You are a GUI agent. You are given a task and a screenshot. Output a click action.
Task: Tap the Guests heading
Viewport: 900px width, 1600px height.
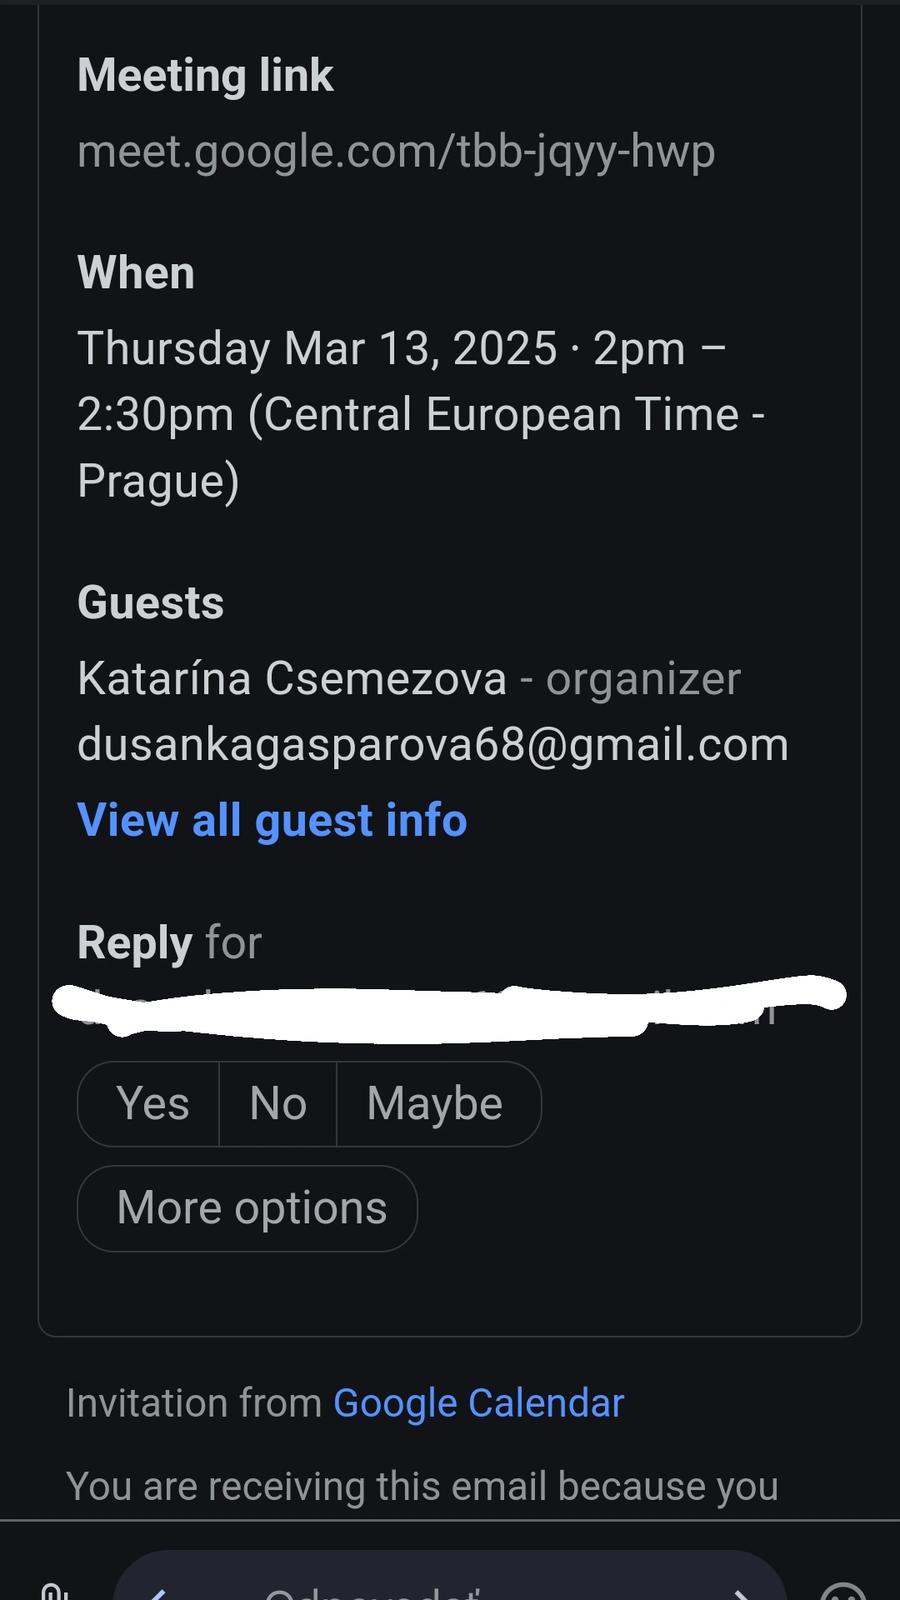click(x=151, y=603)
